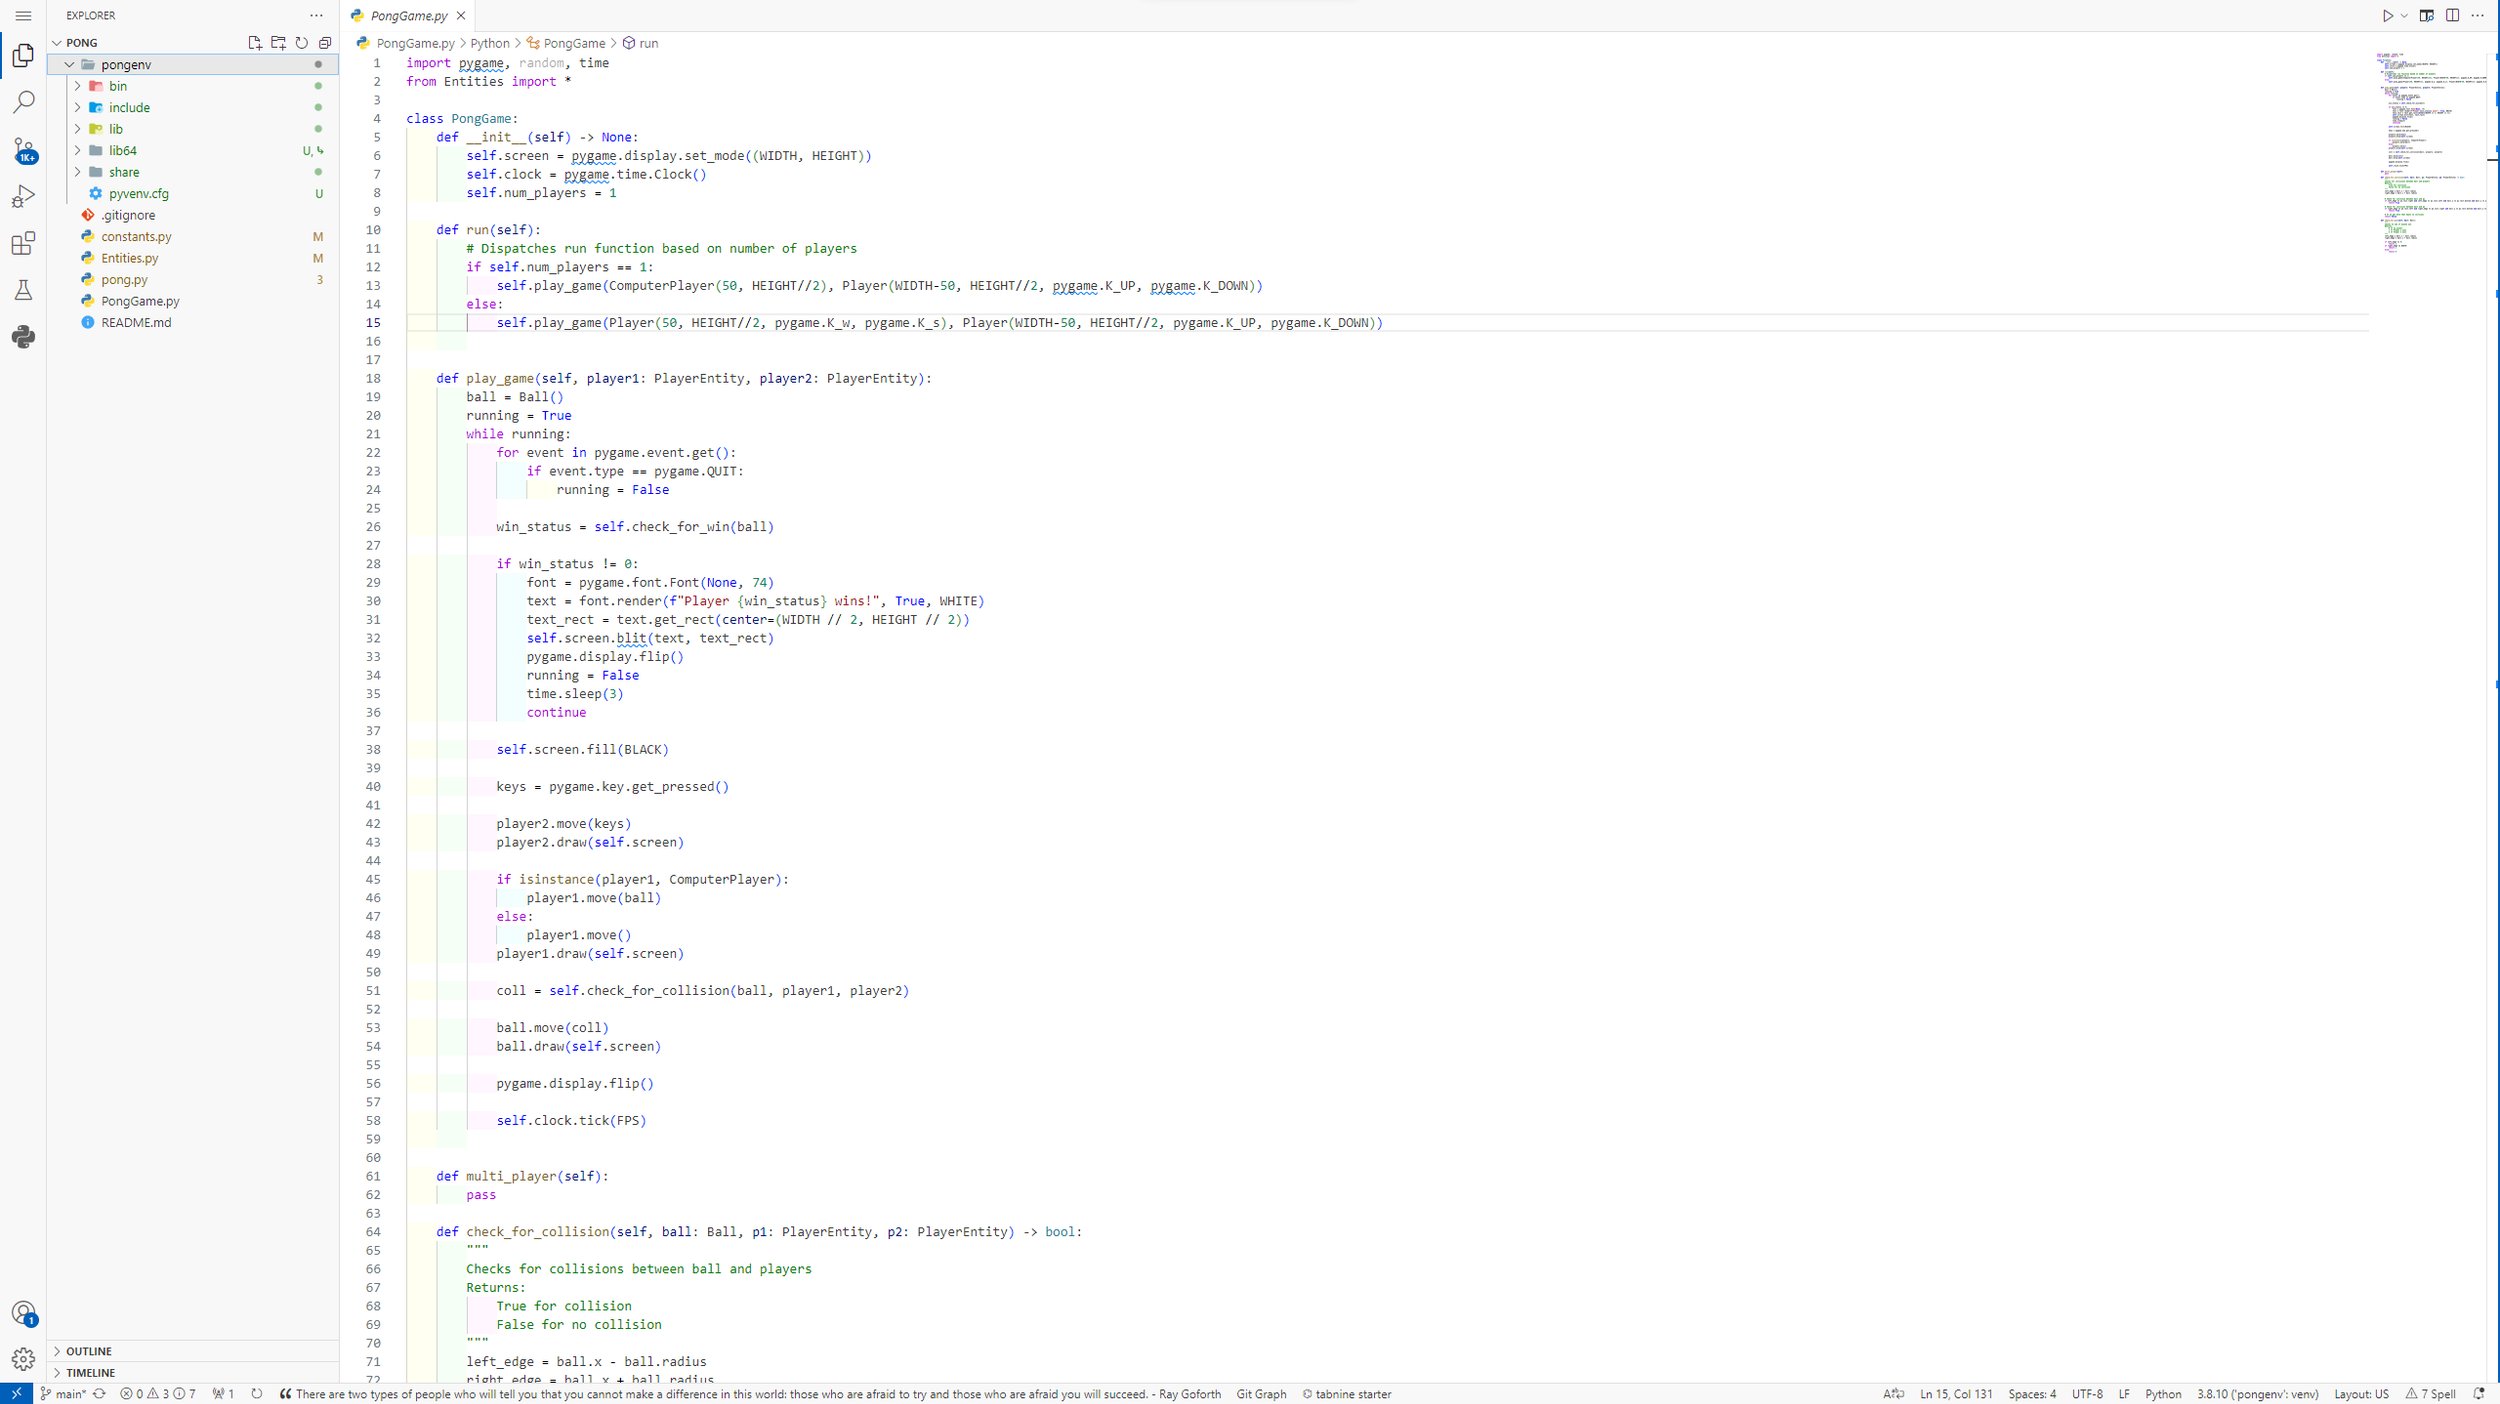Screen dimensions: 2500x1404
Task: Open the Extensions view
Action: pyautogui.click(x=23, y=243)
